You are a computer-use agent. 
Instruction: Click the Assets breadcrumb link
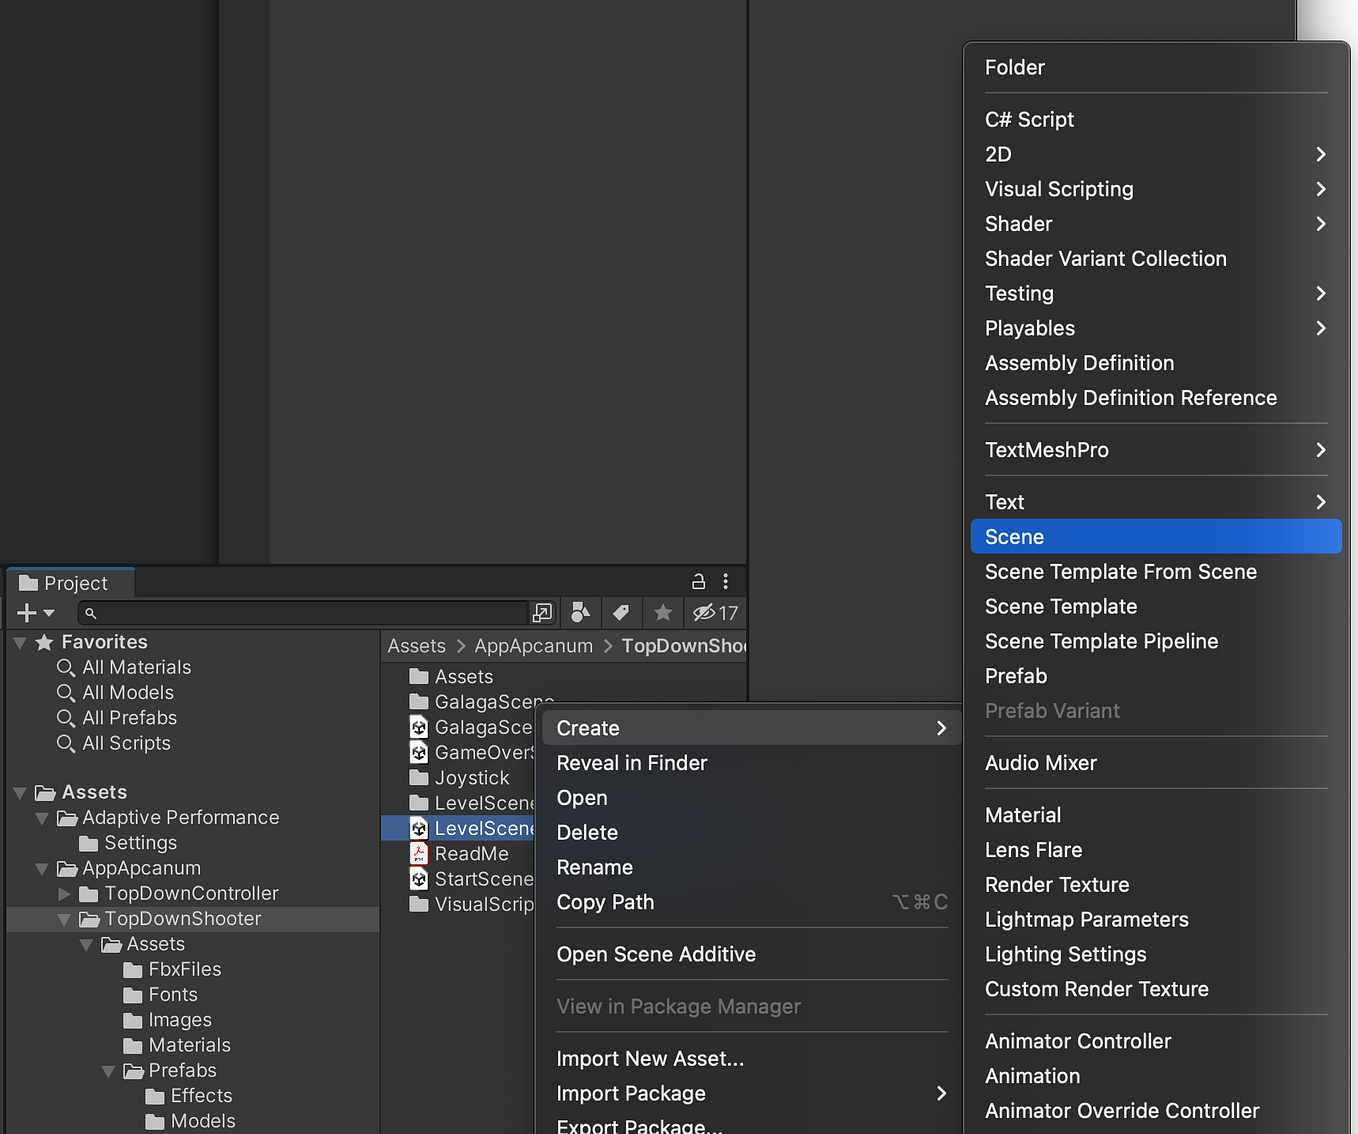416,646
